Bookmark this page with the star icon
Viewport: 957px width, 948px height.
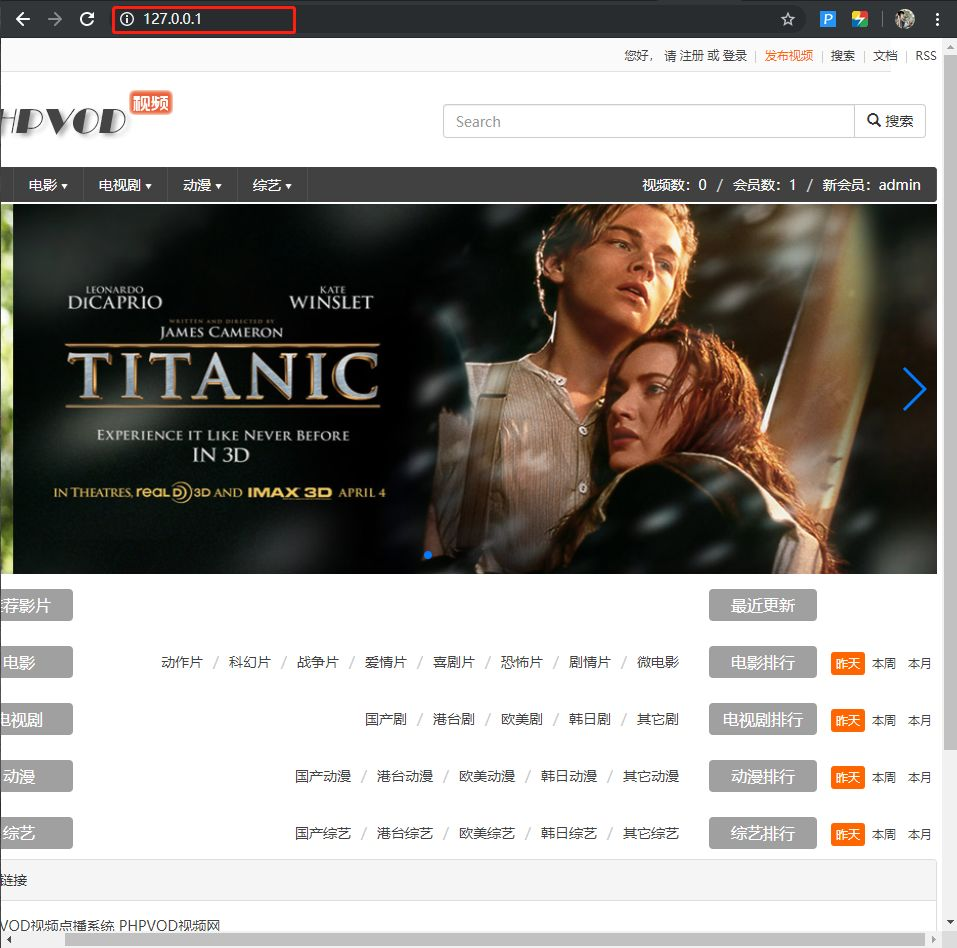pyautogui.click(x=788, y=19)
